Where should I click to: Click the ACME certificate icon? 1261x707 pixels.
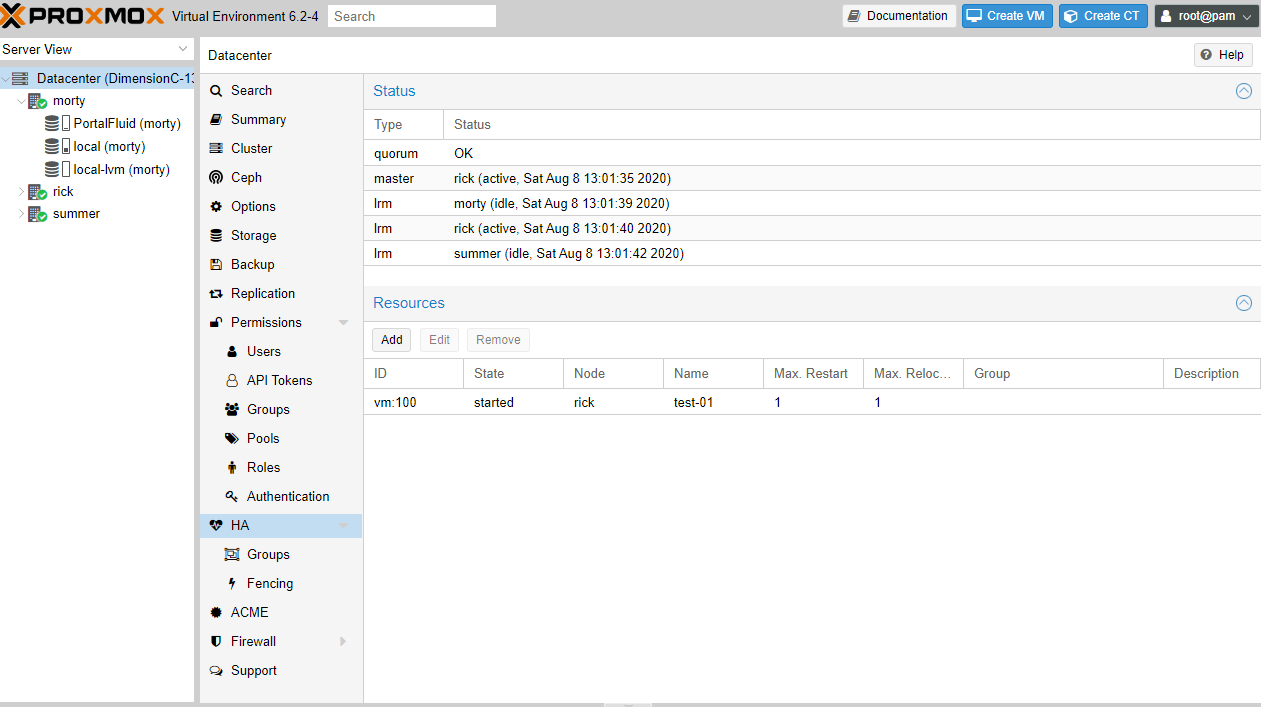coord(216,612)
